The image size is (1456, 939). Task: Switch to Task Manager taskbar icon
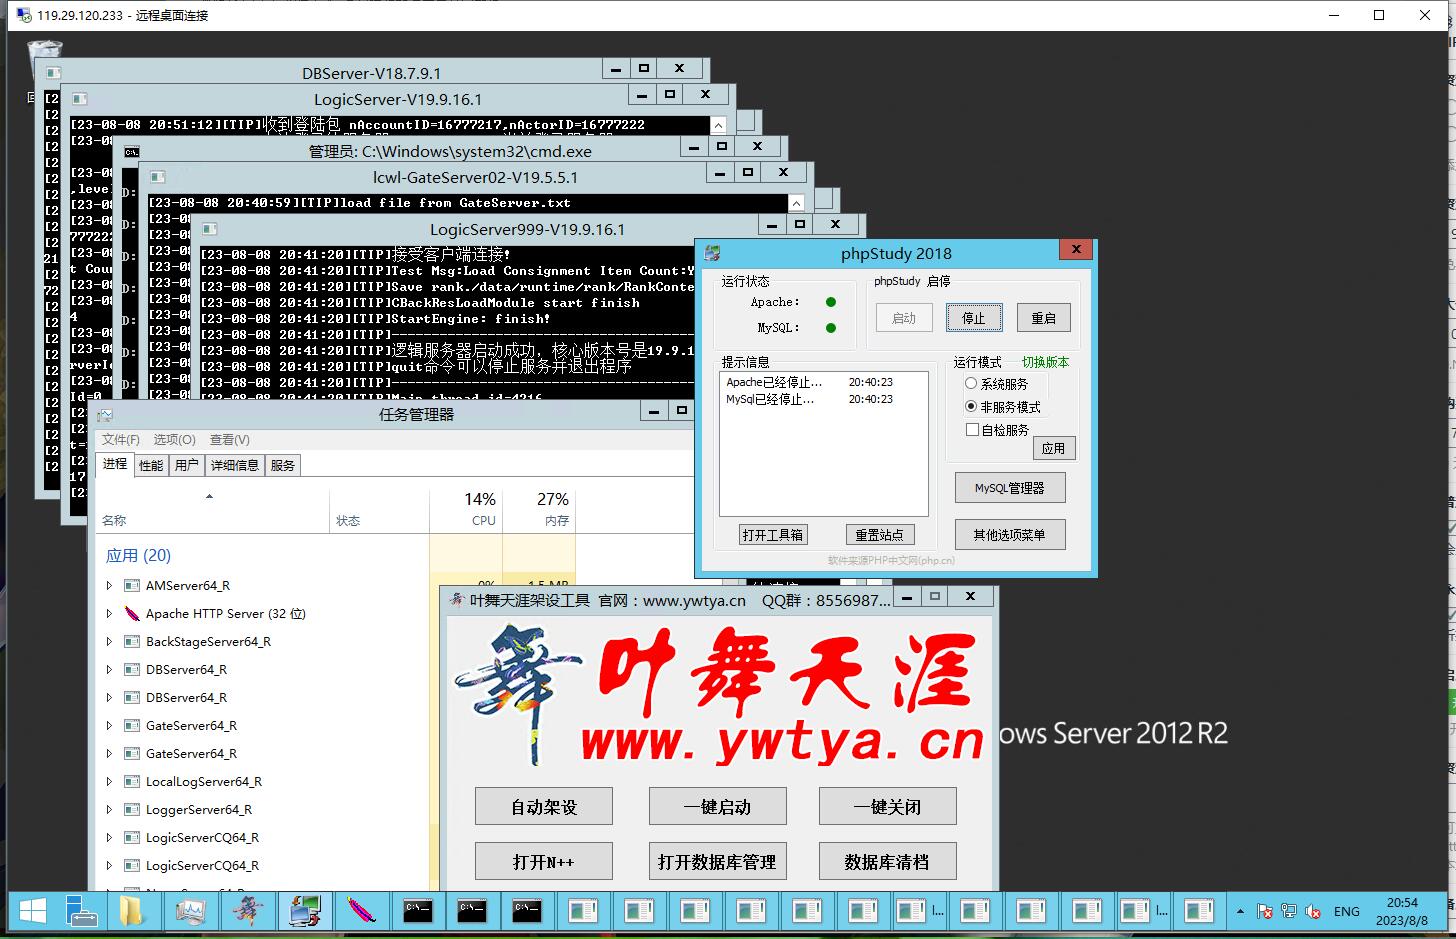(x=190, y=911)
